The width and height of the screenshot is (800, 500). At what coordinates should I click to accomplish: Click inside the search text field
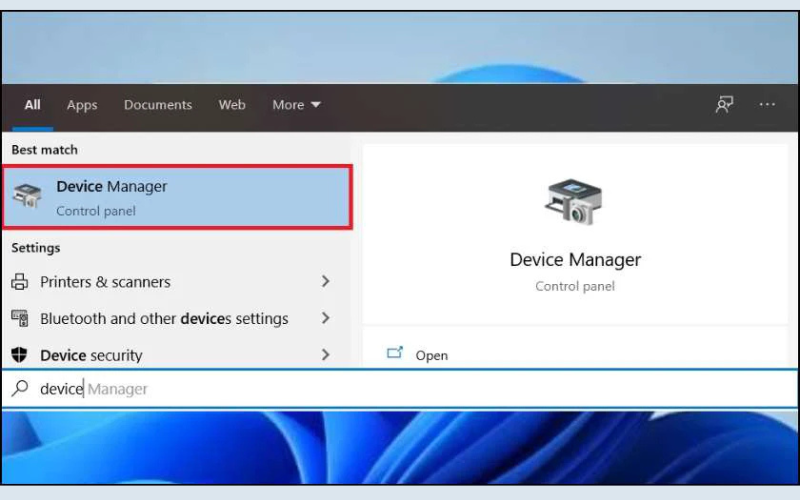tap(400, 389)
